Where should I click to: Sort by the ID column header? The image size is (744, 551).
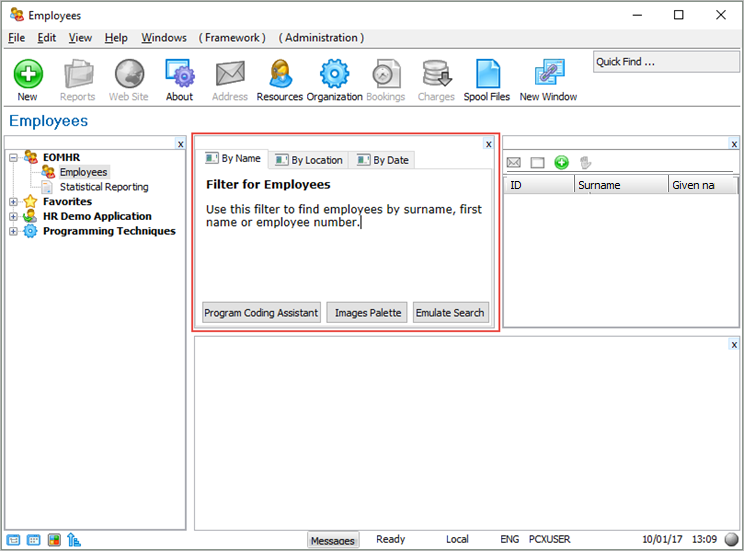[539, 185]
